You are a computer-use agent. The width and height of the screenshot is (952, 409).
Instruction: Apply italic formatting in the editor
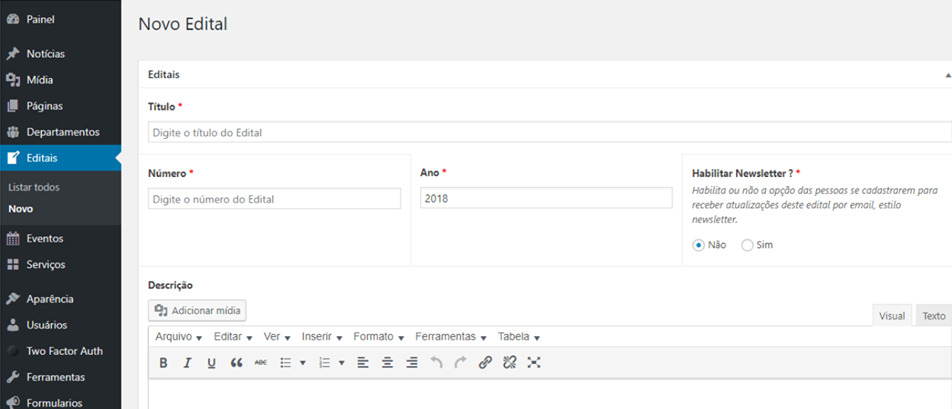(187, 363)
